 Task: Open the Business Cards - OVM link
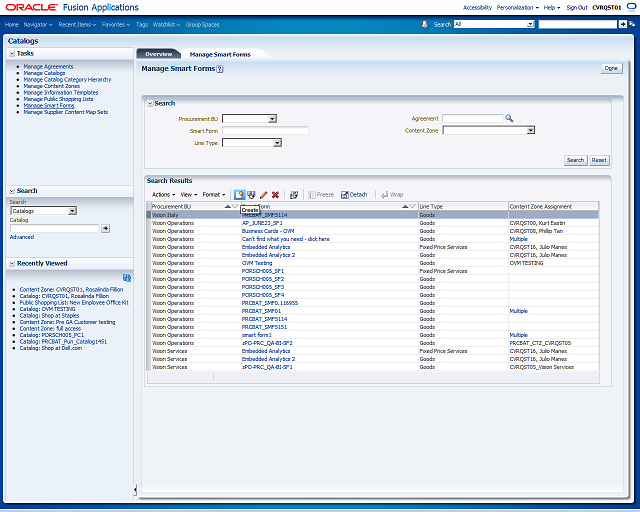pyautogui.click(x=268, y=231)
